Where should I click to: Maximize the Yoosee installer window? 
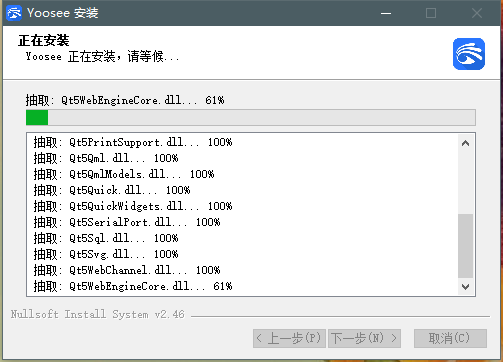click(x=431, y=13)
